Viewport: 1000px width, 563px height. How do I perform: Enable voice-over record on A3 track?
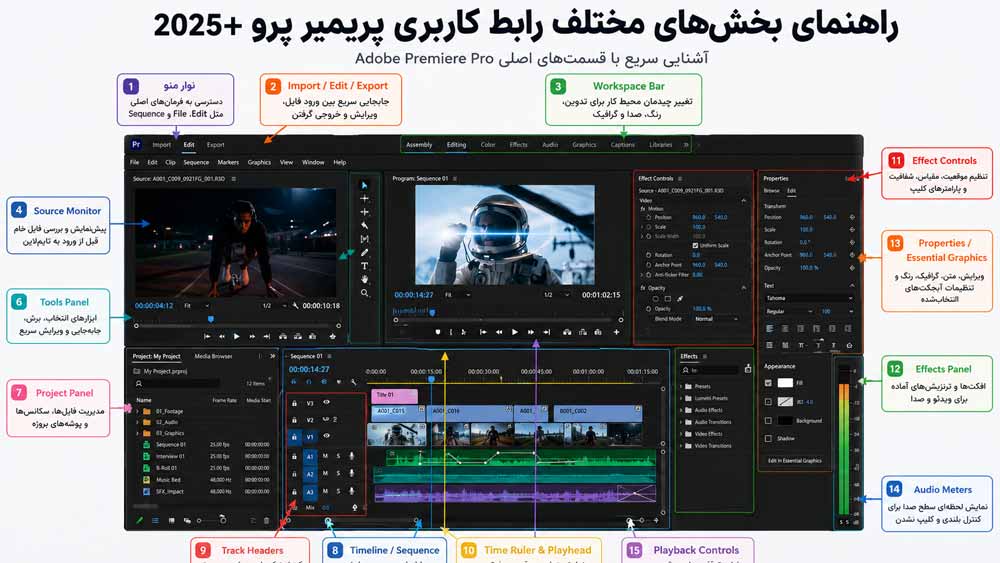point(351,491)
